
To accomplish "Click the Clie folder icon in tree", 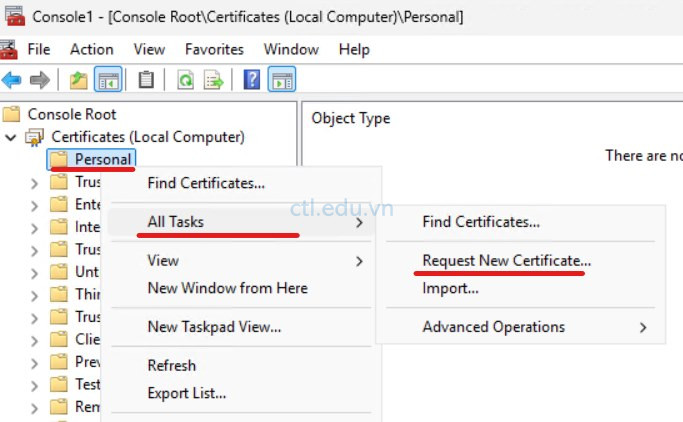I will pos(59,339).
